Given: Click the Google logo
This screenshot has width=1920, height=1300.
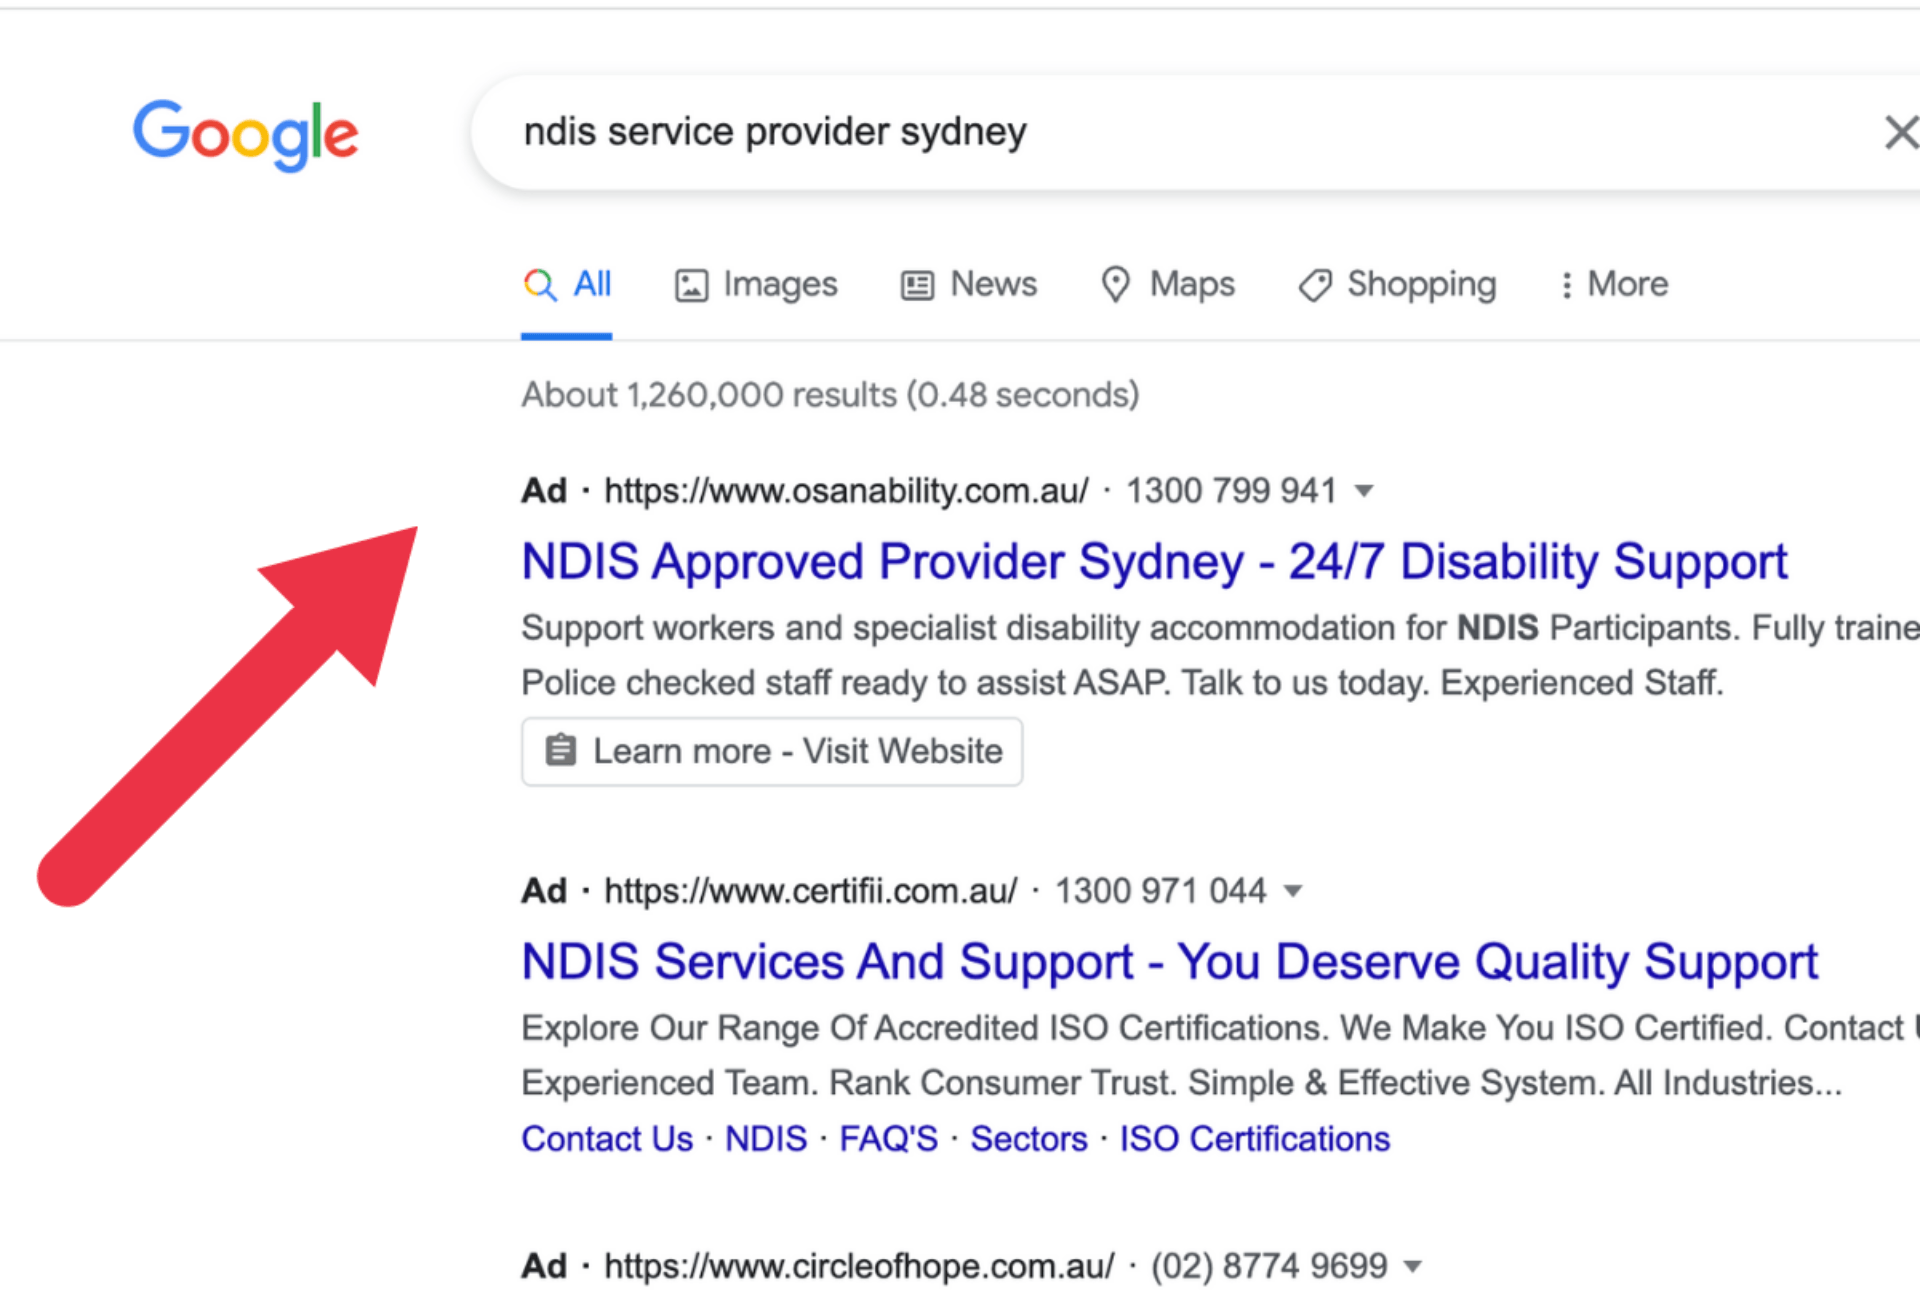Looking at the screenshot, I should (x=245, y=134).
